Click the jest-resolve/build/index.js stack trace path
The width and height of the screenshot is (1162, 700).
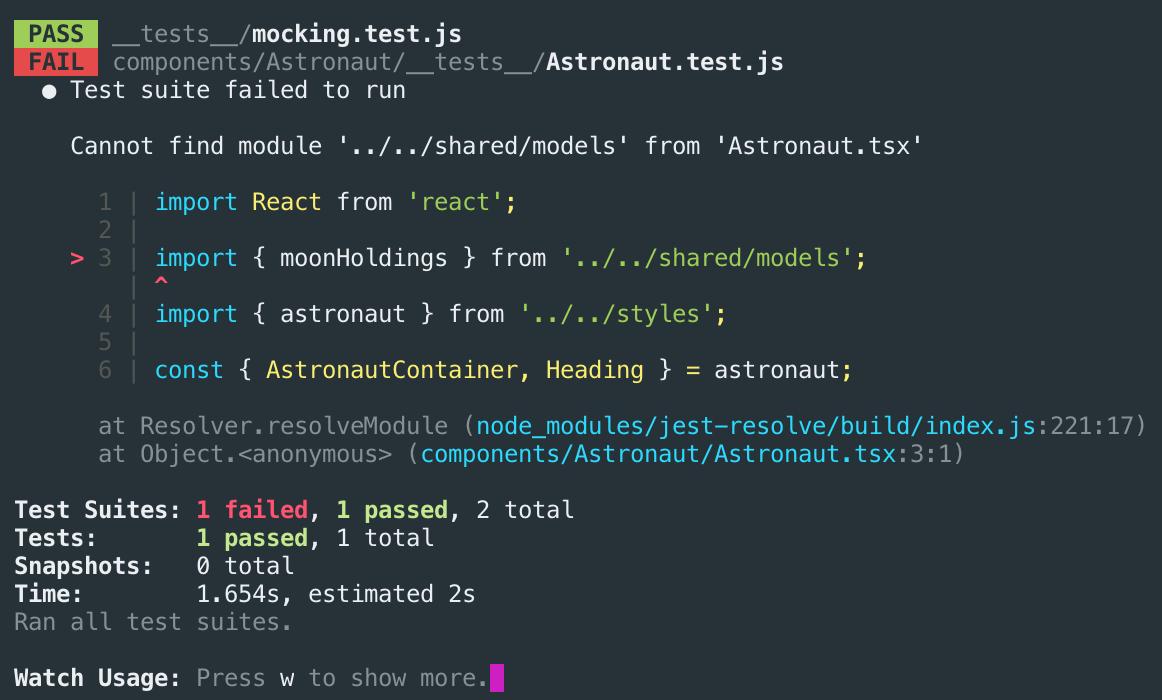coord(755,426)
